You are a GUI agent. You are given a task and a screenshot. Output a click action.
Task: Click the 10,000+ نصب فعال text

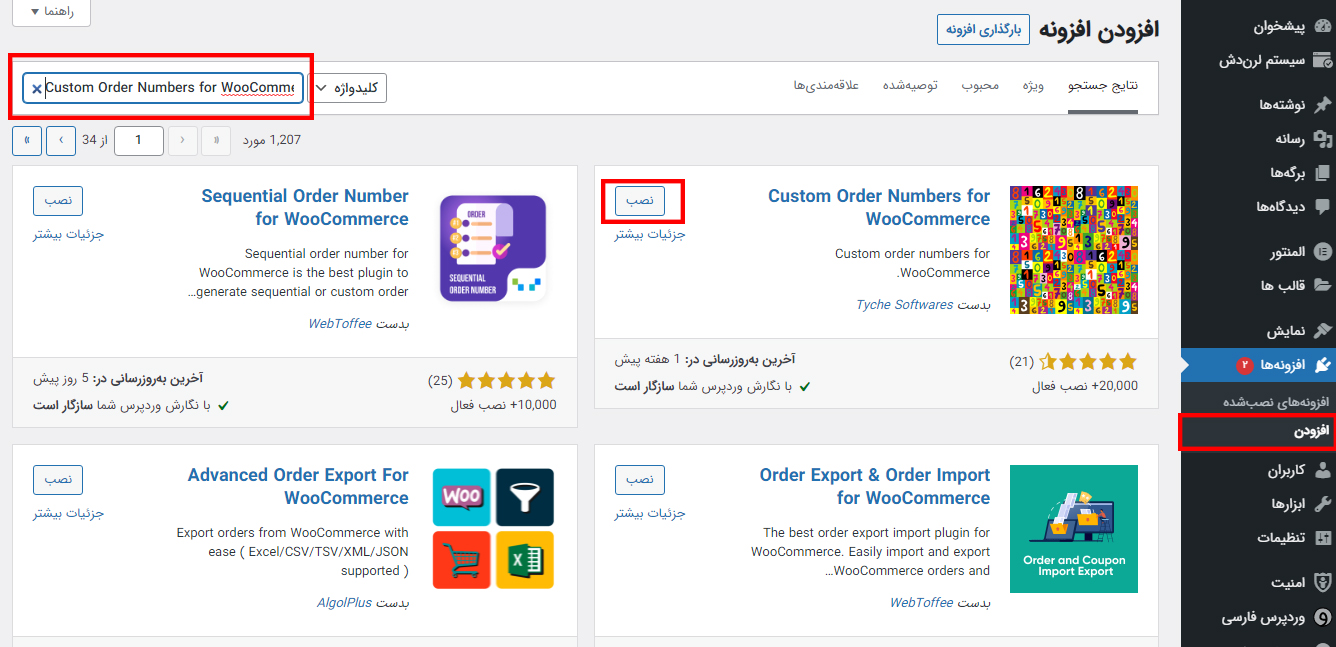click(x=503, y=405)
